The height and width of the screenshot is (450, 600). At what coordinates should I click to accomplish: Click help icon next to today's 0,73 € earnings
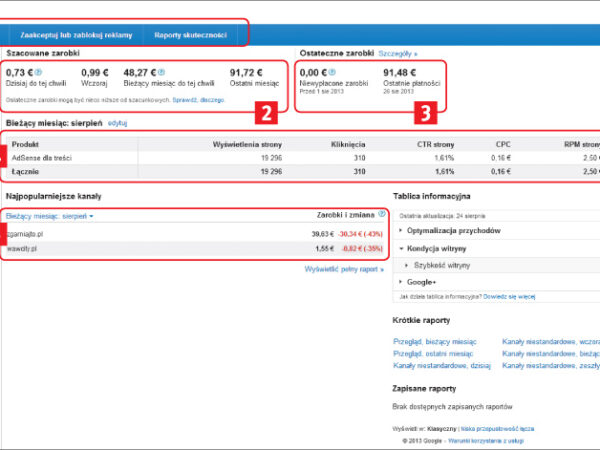tap(38, 73)
